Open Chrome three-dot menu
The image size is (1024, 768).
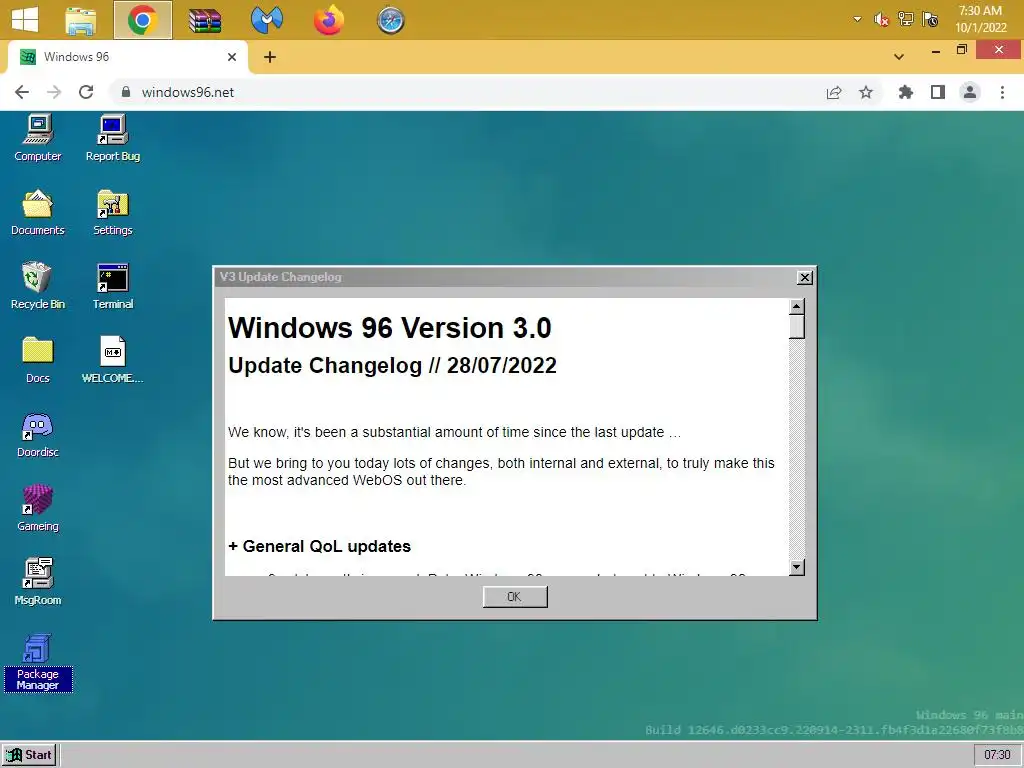pyautogui.click(x=1002, y=92)
